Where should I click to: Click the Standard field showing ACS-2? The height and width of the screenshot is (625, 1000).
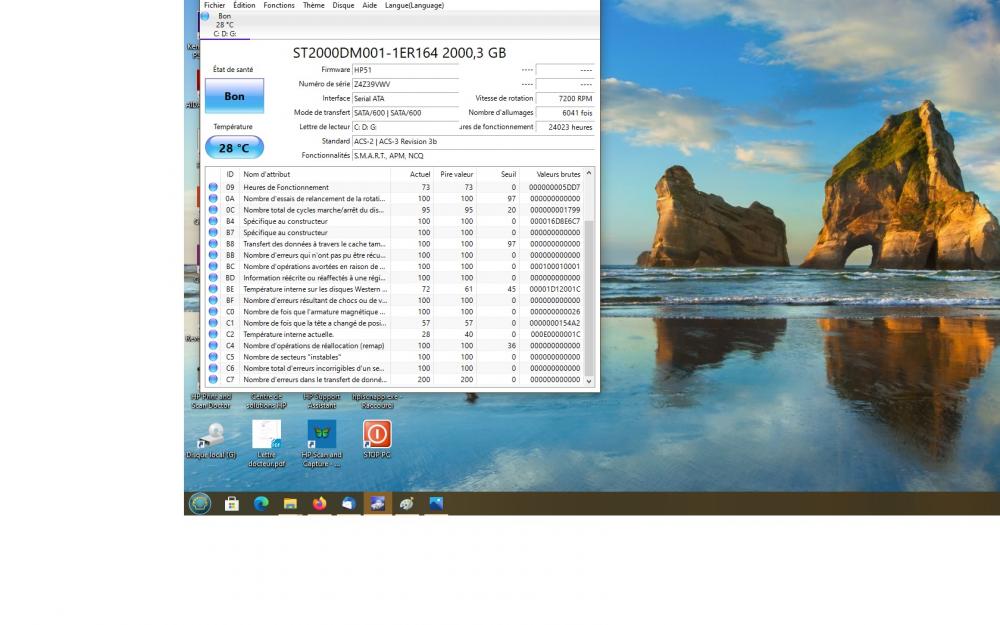473,142
